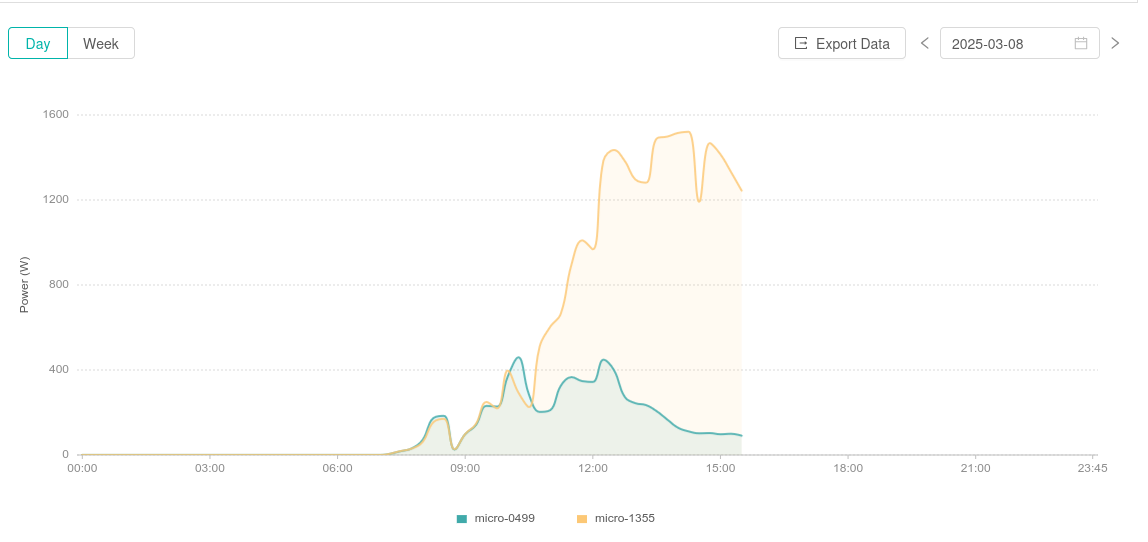
Task: Click the teal micro-0499 legend swatch
Action: [462, 518]
